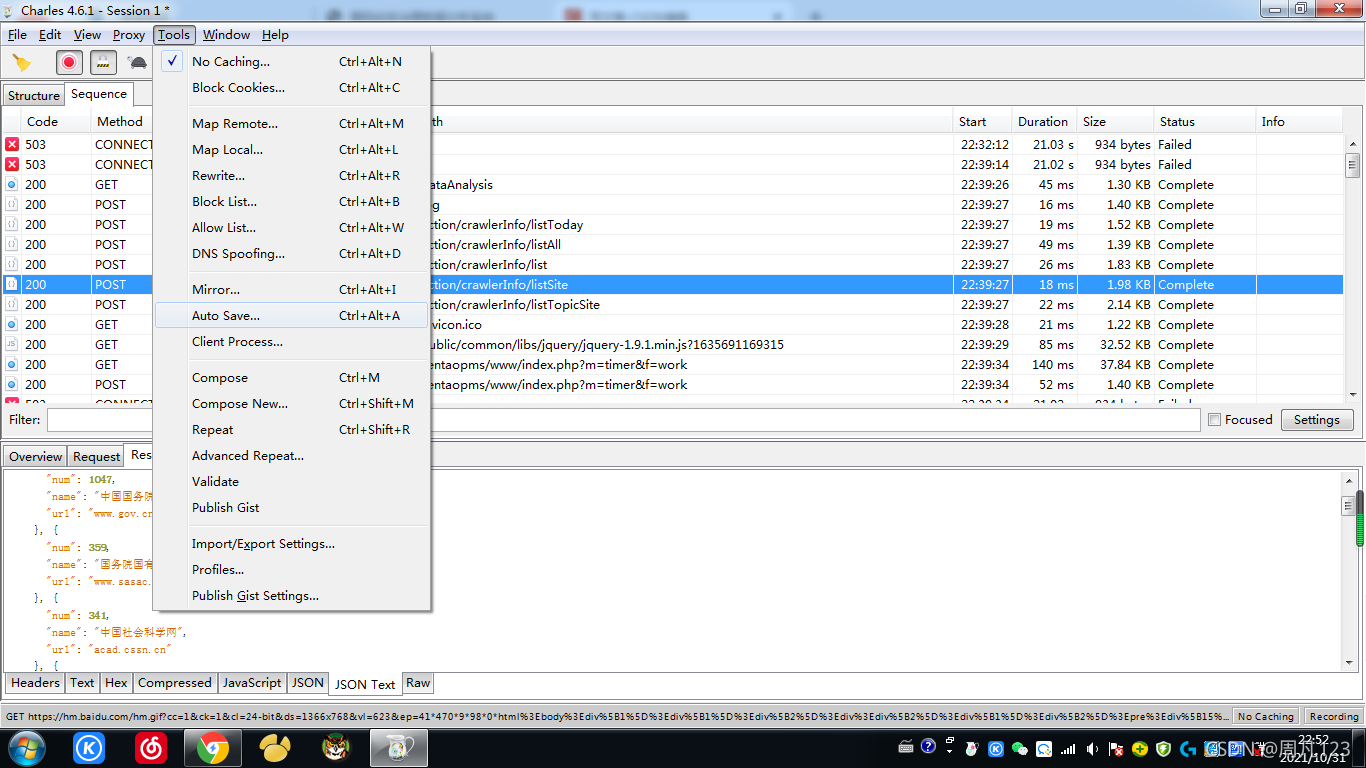
Task: Click the keyboard tray icon
Action: [906, 746]
